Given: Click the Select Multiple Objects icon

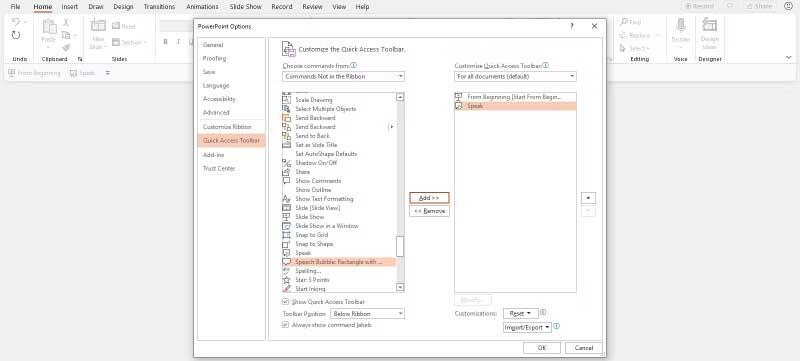Looking at the screenshot, I should click(x=286, y=109).
